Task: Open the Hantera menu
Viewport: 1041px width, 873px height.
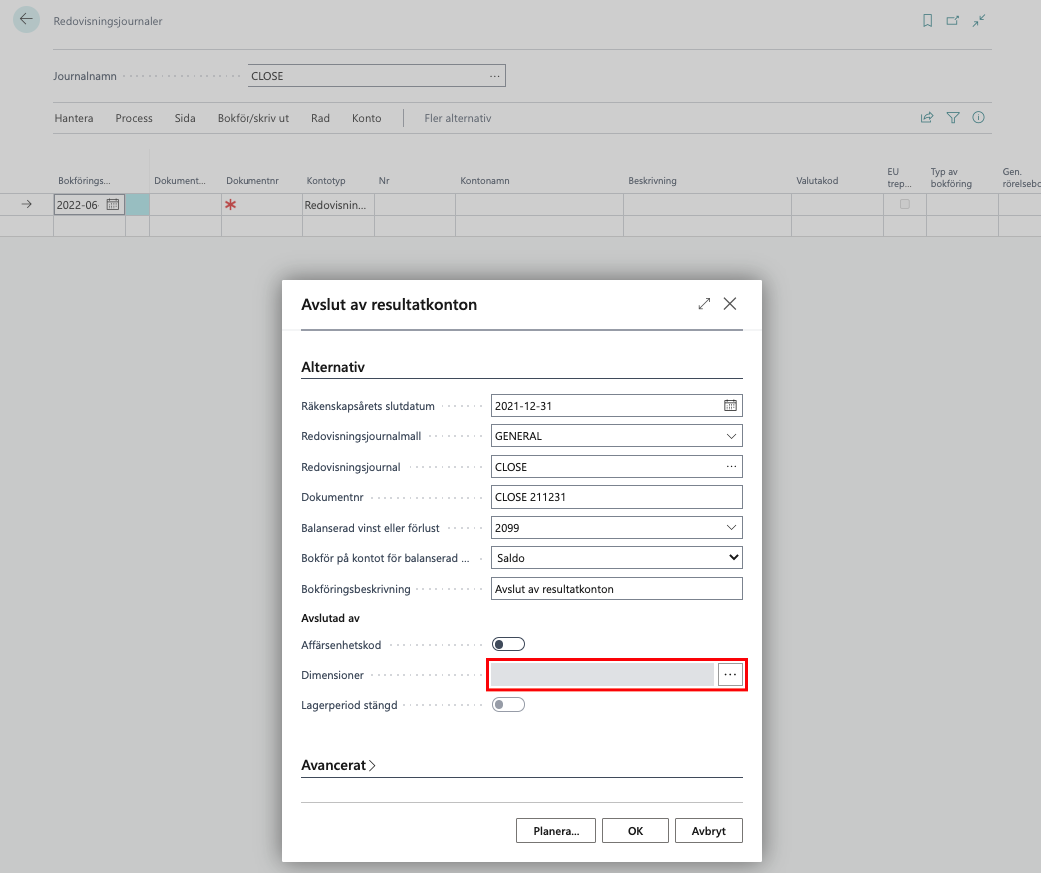Action: click(74, 118)
